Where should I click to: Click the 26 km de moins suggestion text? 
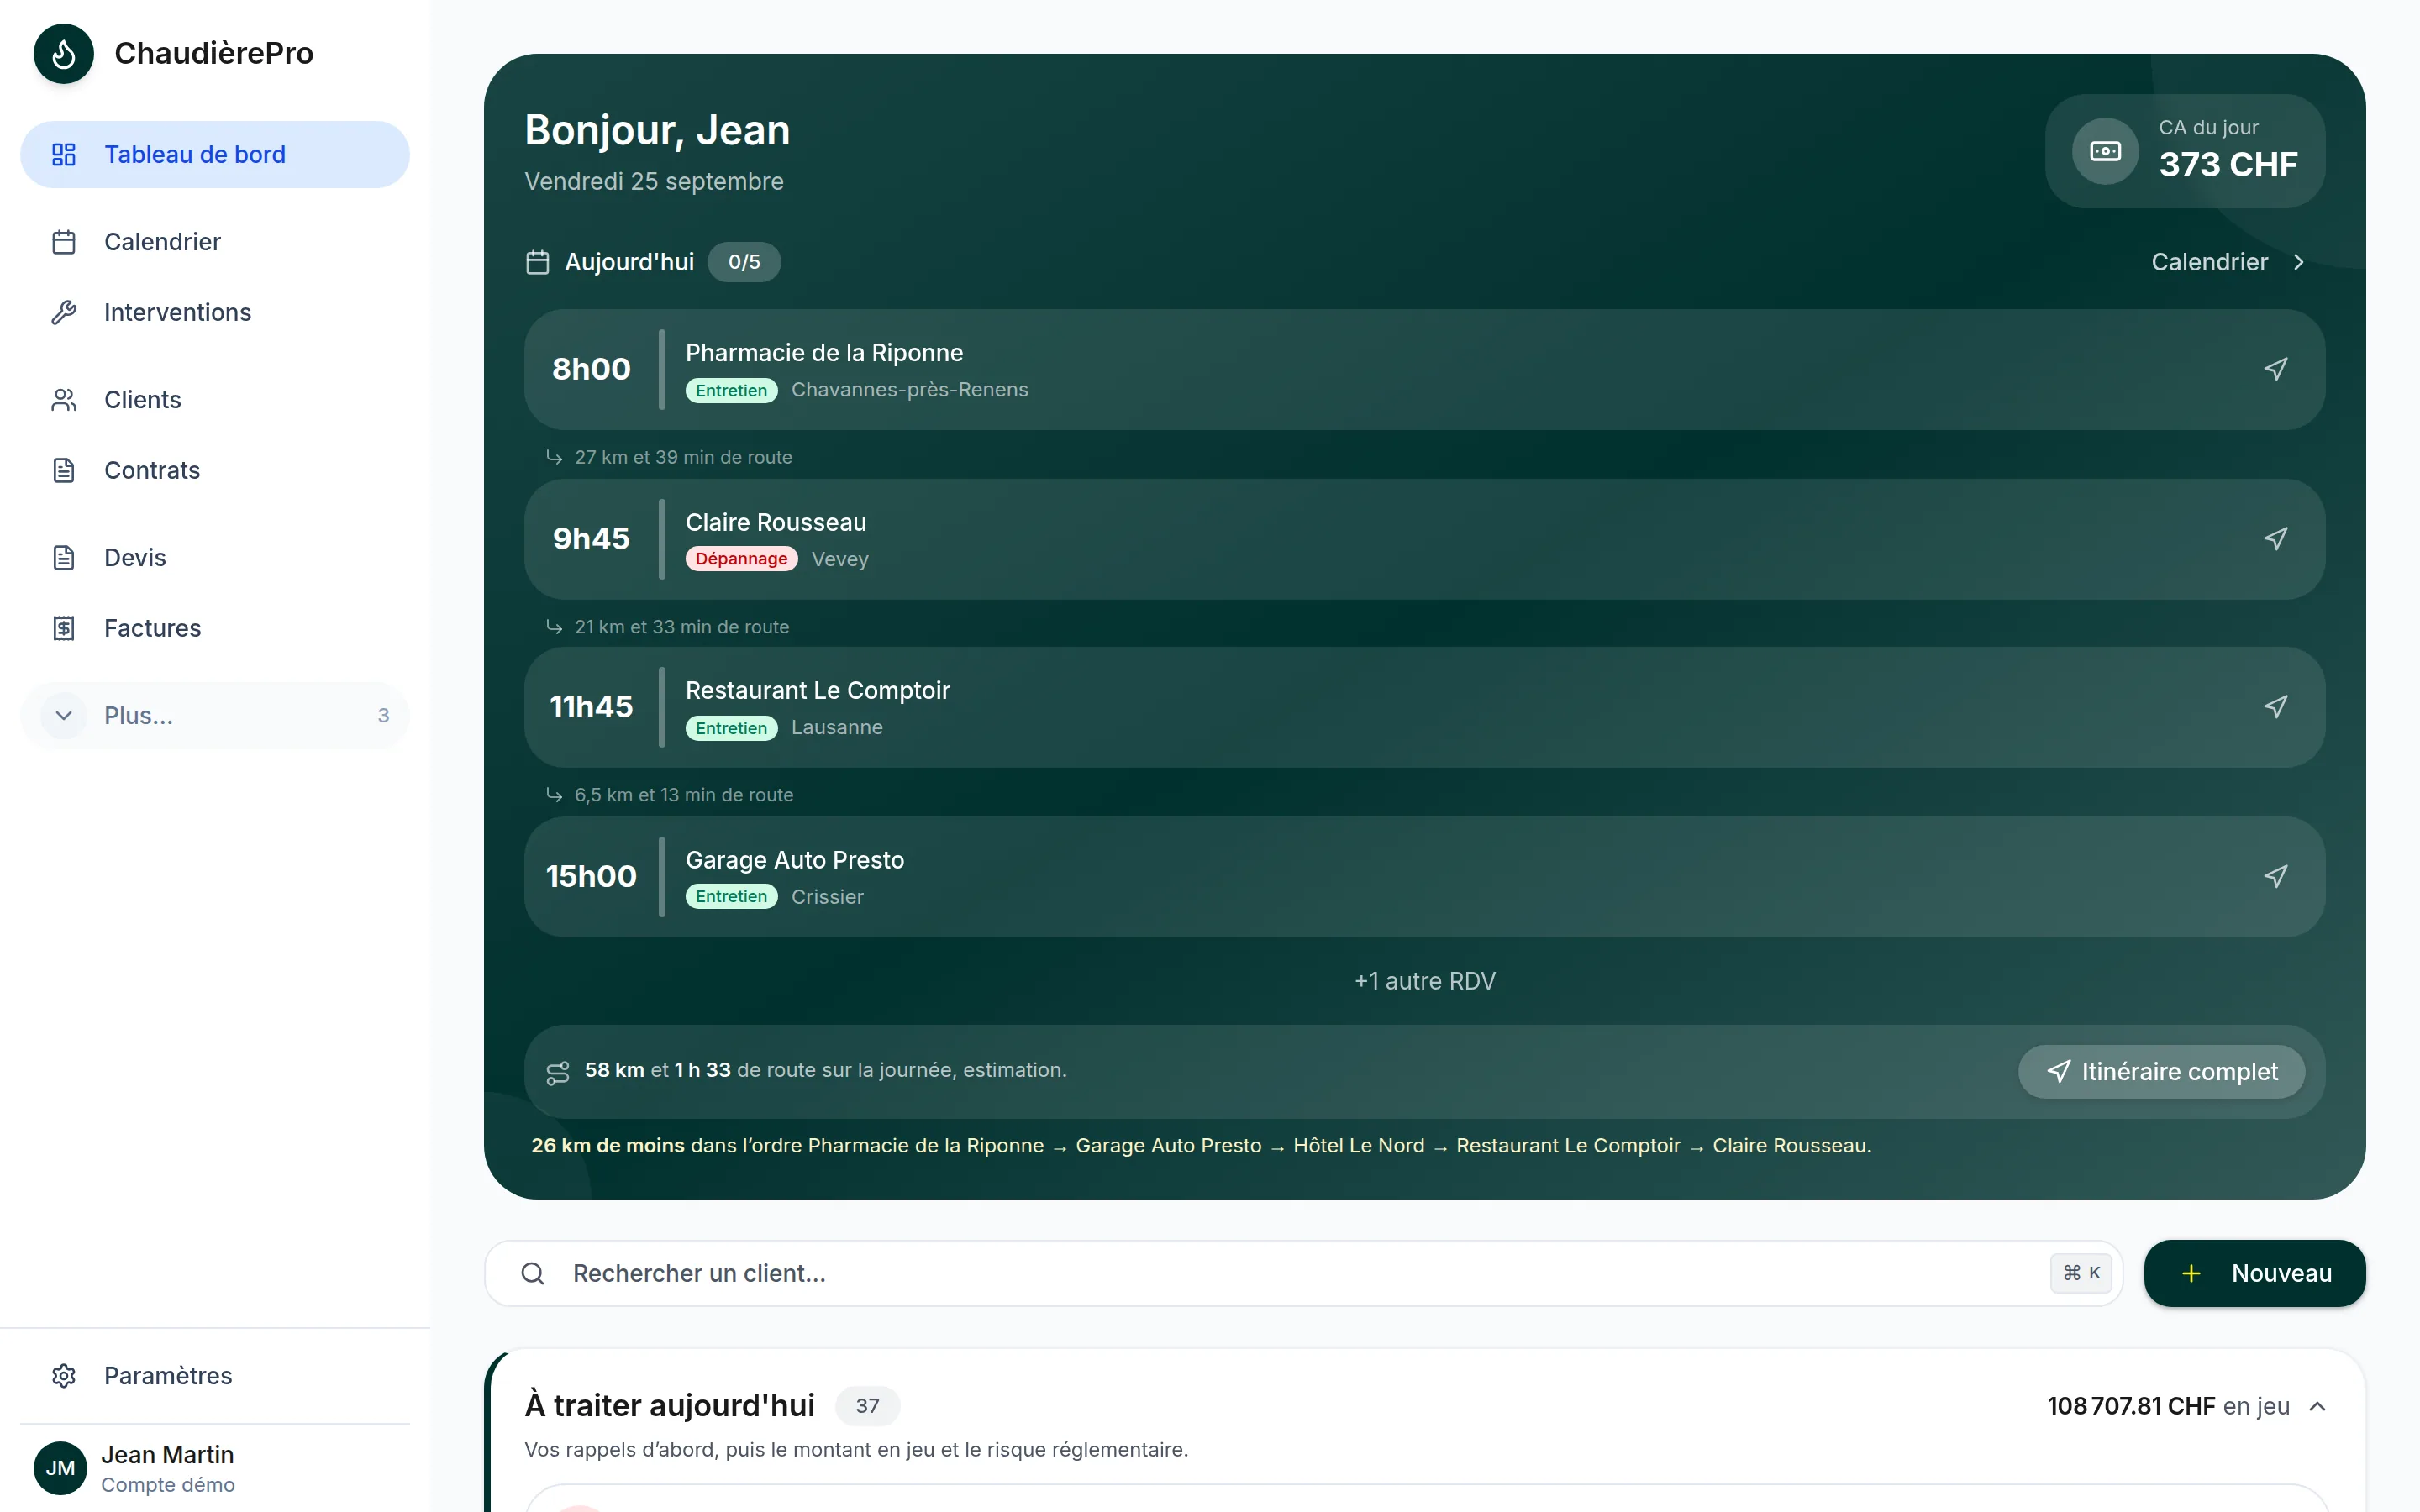(x=1201, y=1146)
